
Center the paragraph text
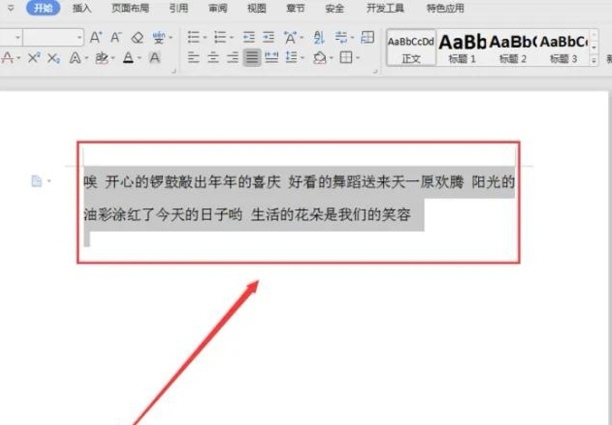click(213, 58)
